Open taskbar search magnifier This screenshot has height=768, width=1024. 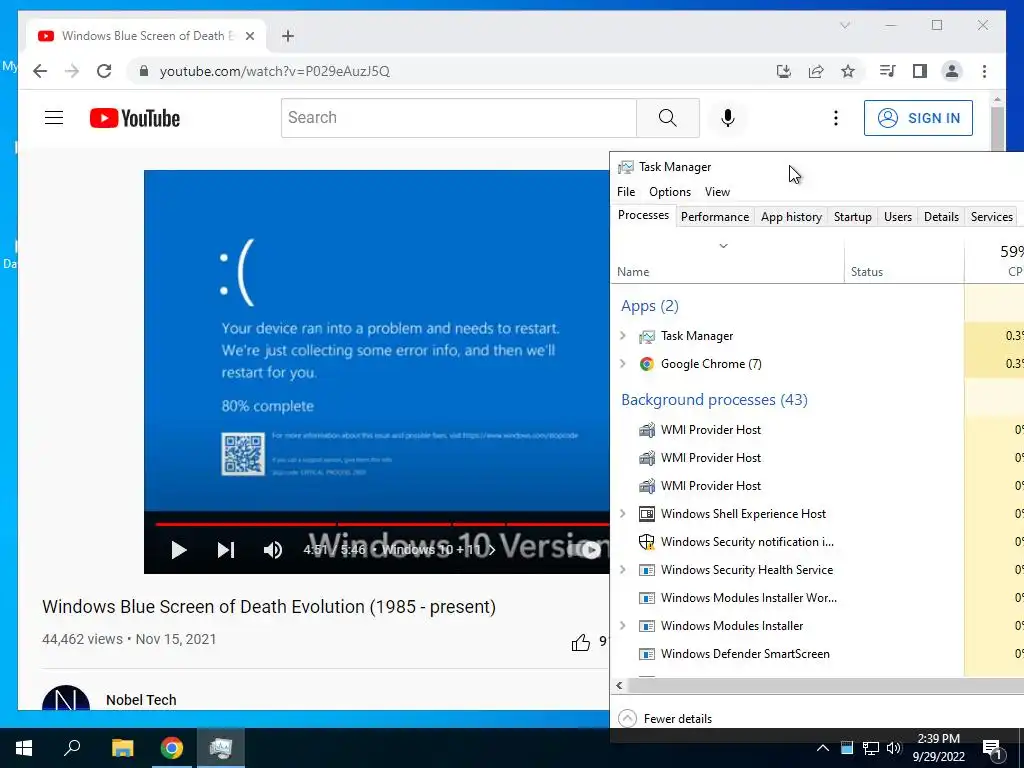(72, 748)
